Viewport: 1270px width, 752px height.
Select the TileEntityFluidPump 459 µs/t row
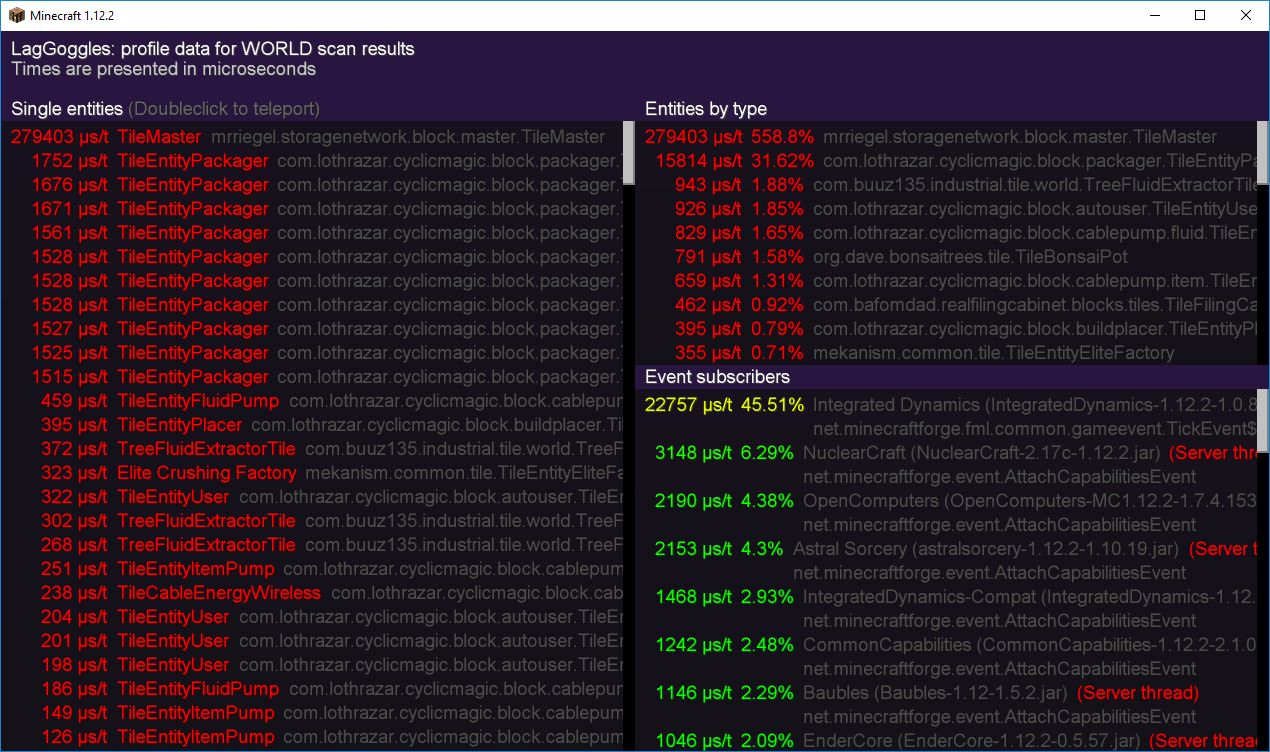[x=312, y=401]
